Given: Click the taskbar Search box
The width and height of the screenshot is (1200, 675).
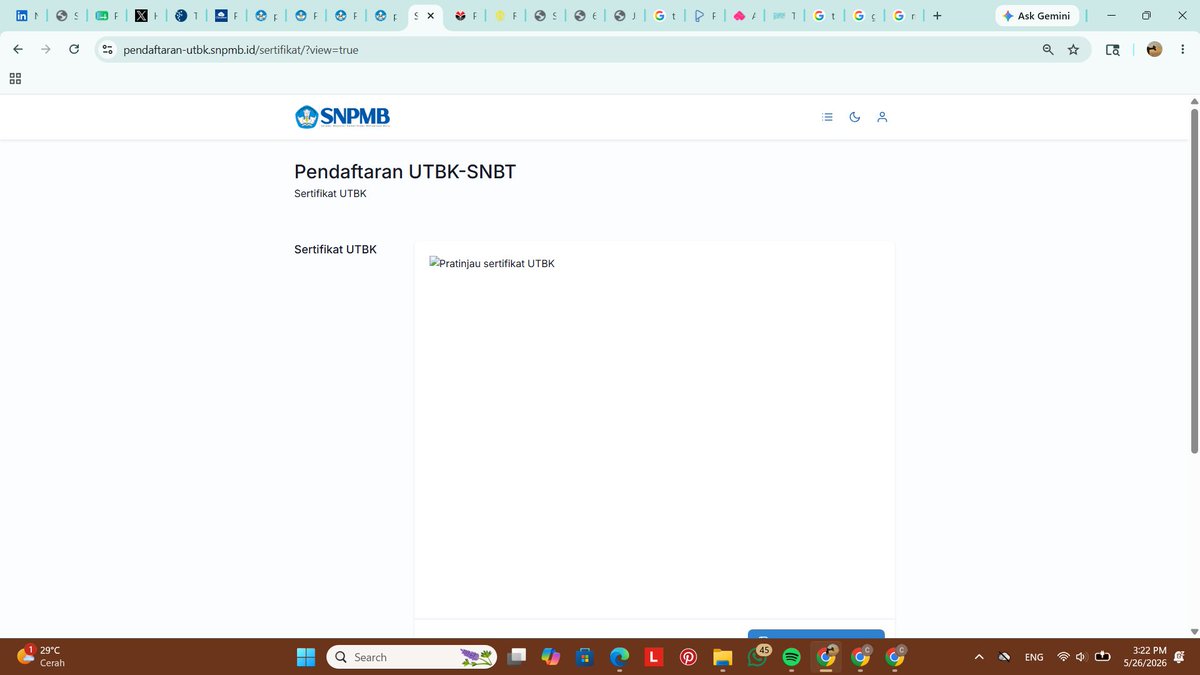Looking at the screenshot, I should [411, 657].
